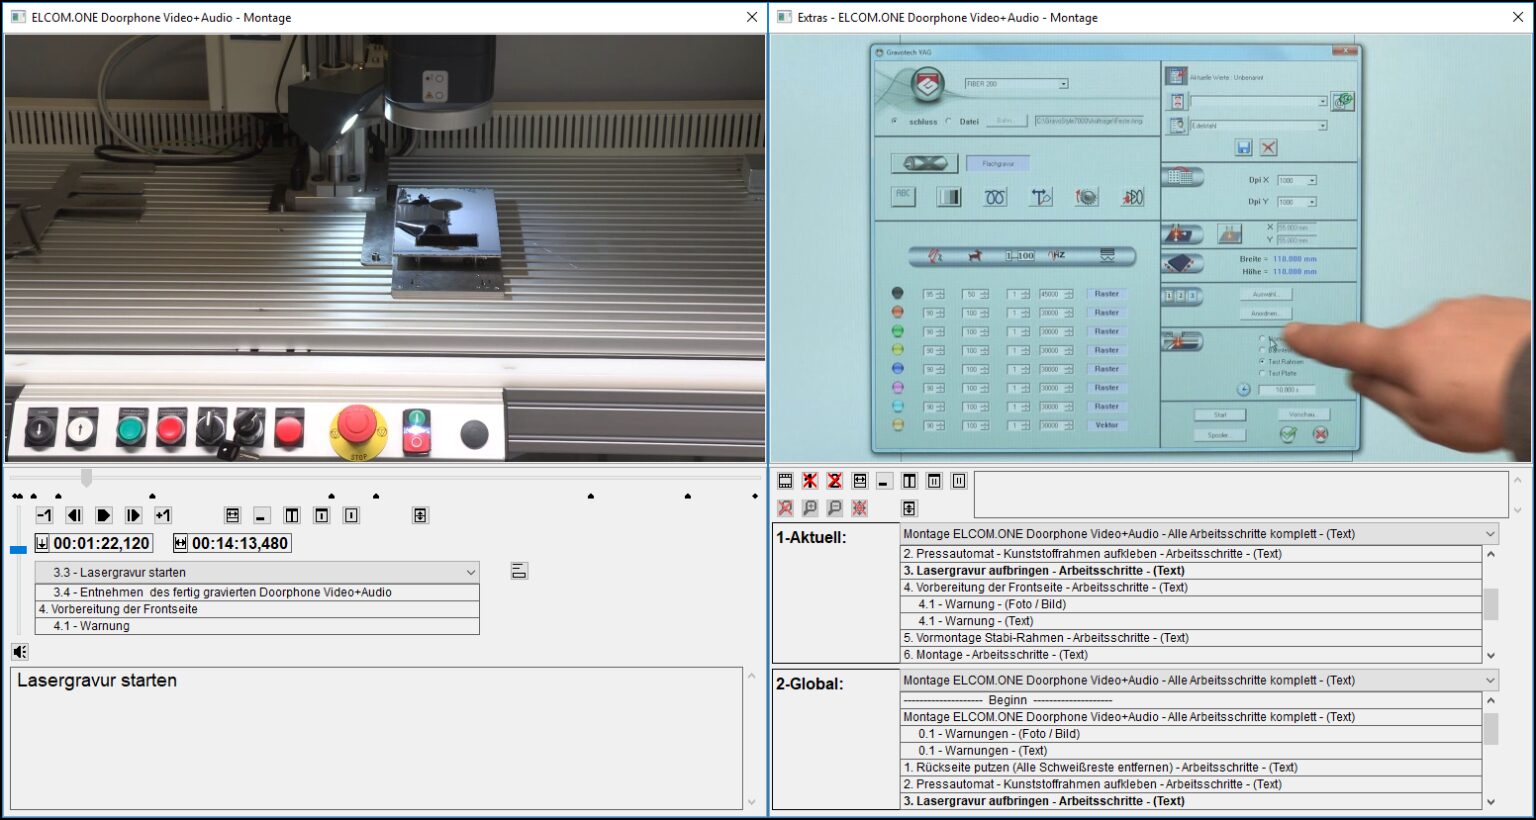Click the video timeline slider handle
Image resolution: width=1536 pixels, height=820 pixels.
click(87, 478)
